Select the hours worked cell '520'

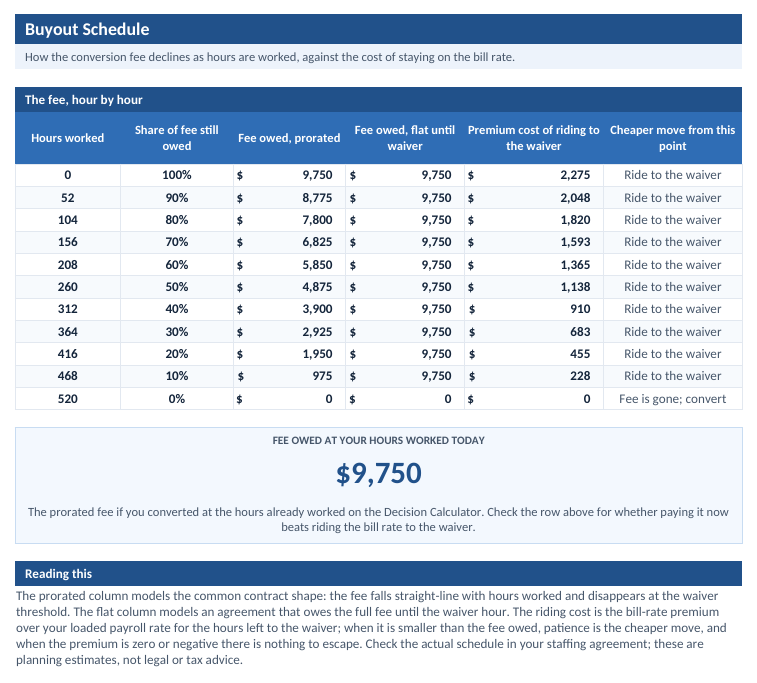click(x=68, y=399)
